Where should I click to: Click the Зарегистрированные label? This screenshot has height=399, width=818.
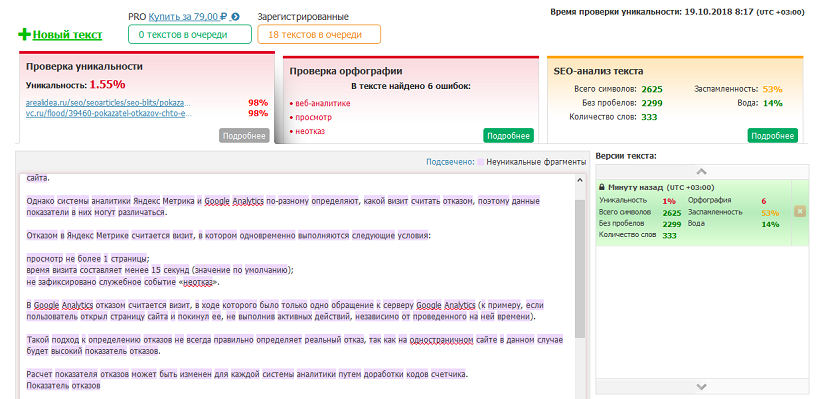click(303, 17)
